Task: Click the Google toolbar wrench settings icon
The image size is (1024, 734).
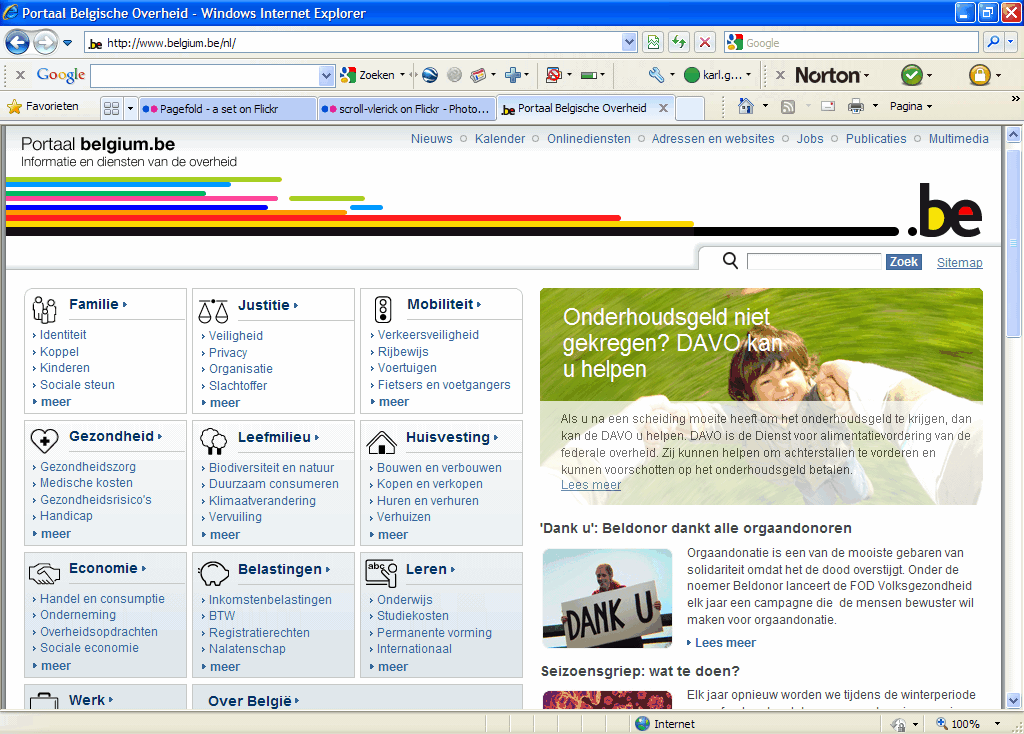Action: click(x=656, y=75)
